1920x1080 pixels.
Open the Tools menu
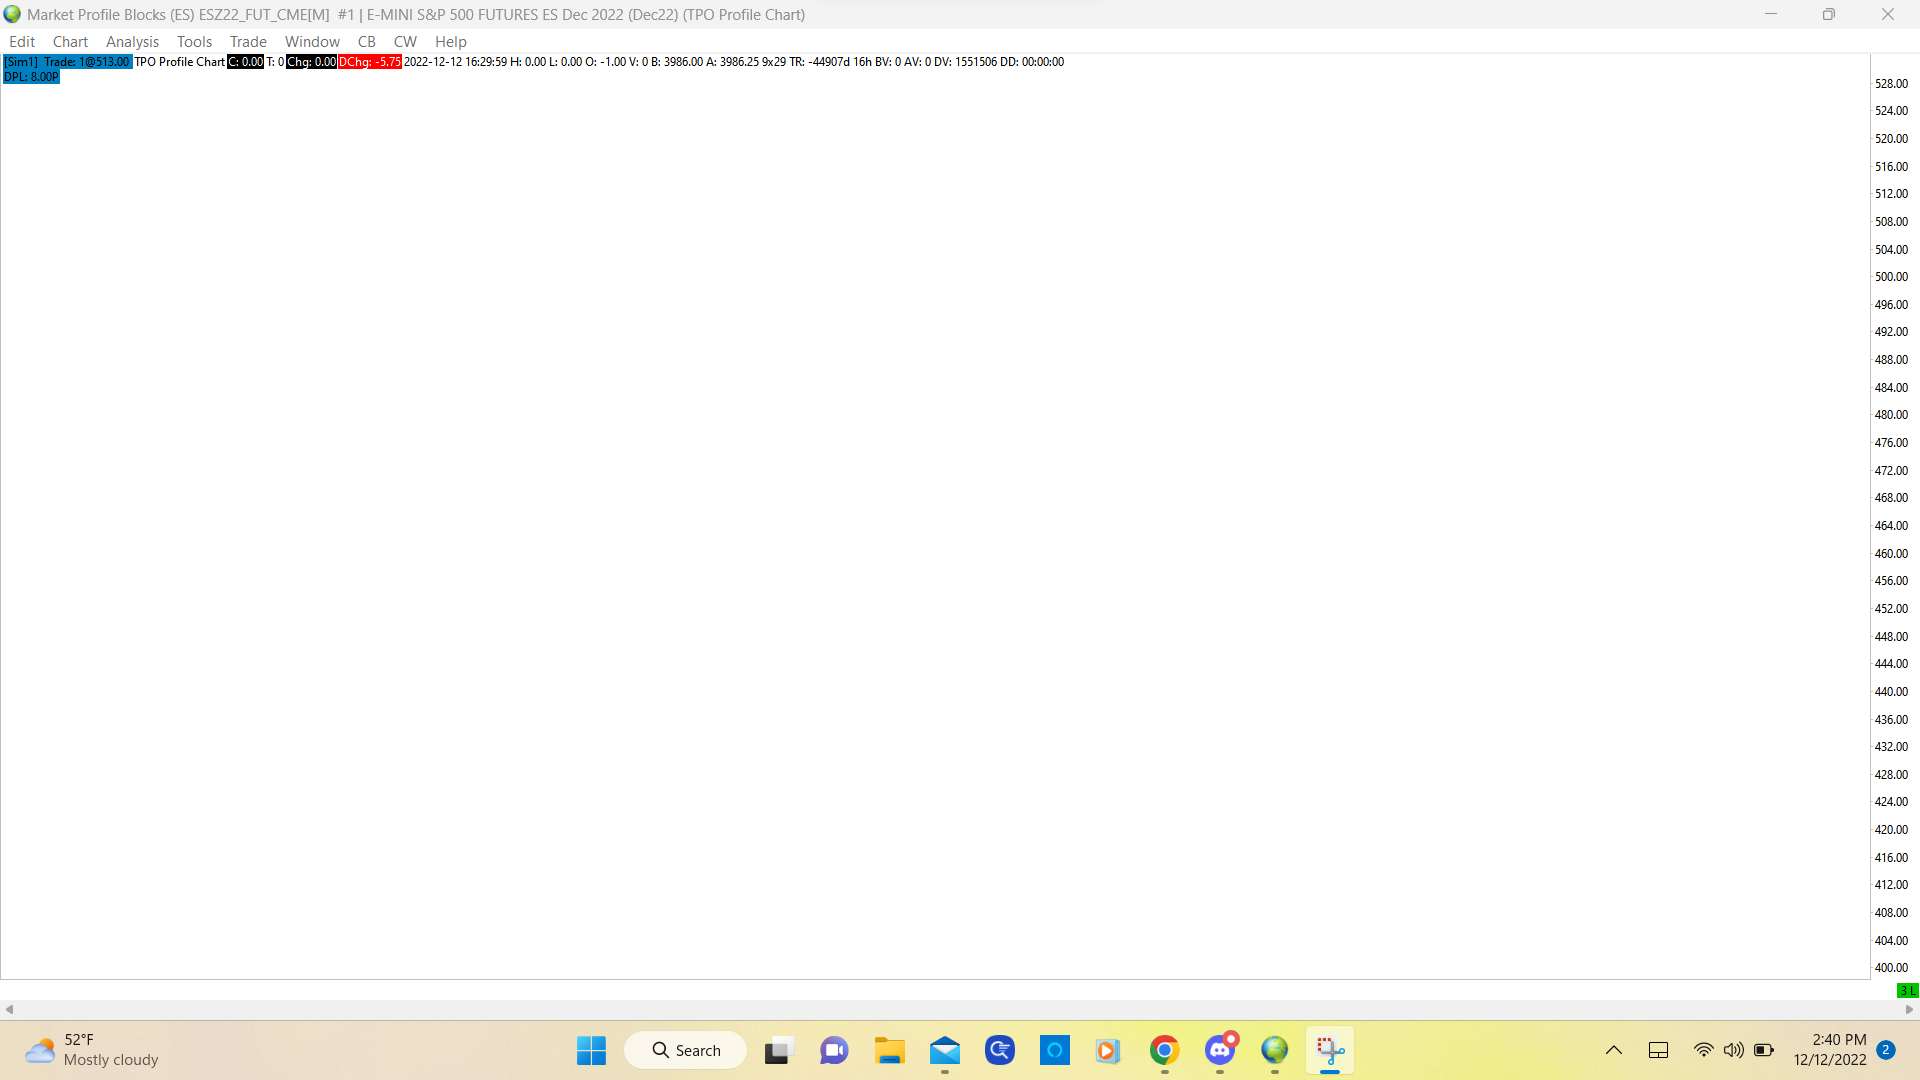(x=194, y=42)
